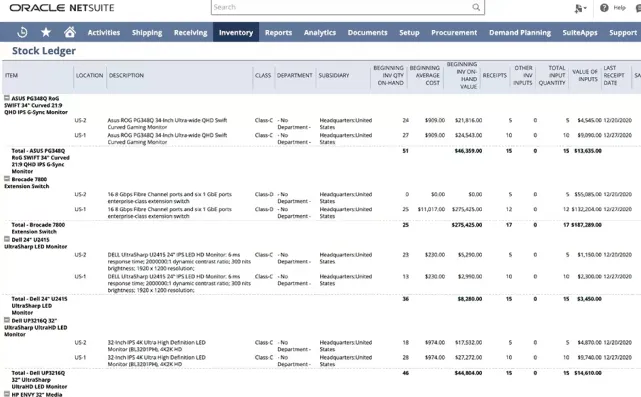The width and height of the screenshot is (641, 397).
Task: Collapse the HP ENVY 32" Media group
Action: [x=7, y=394]
